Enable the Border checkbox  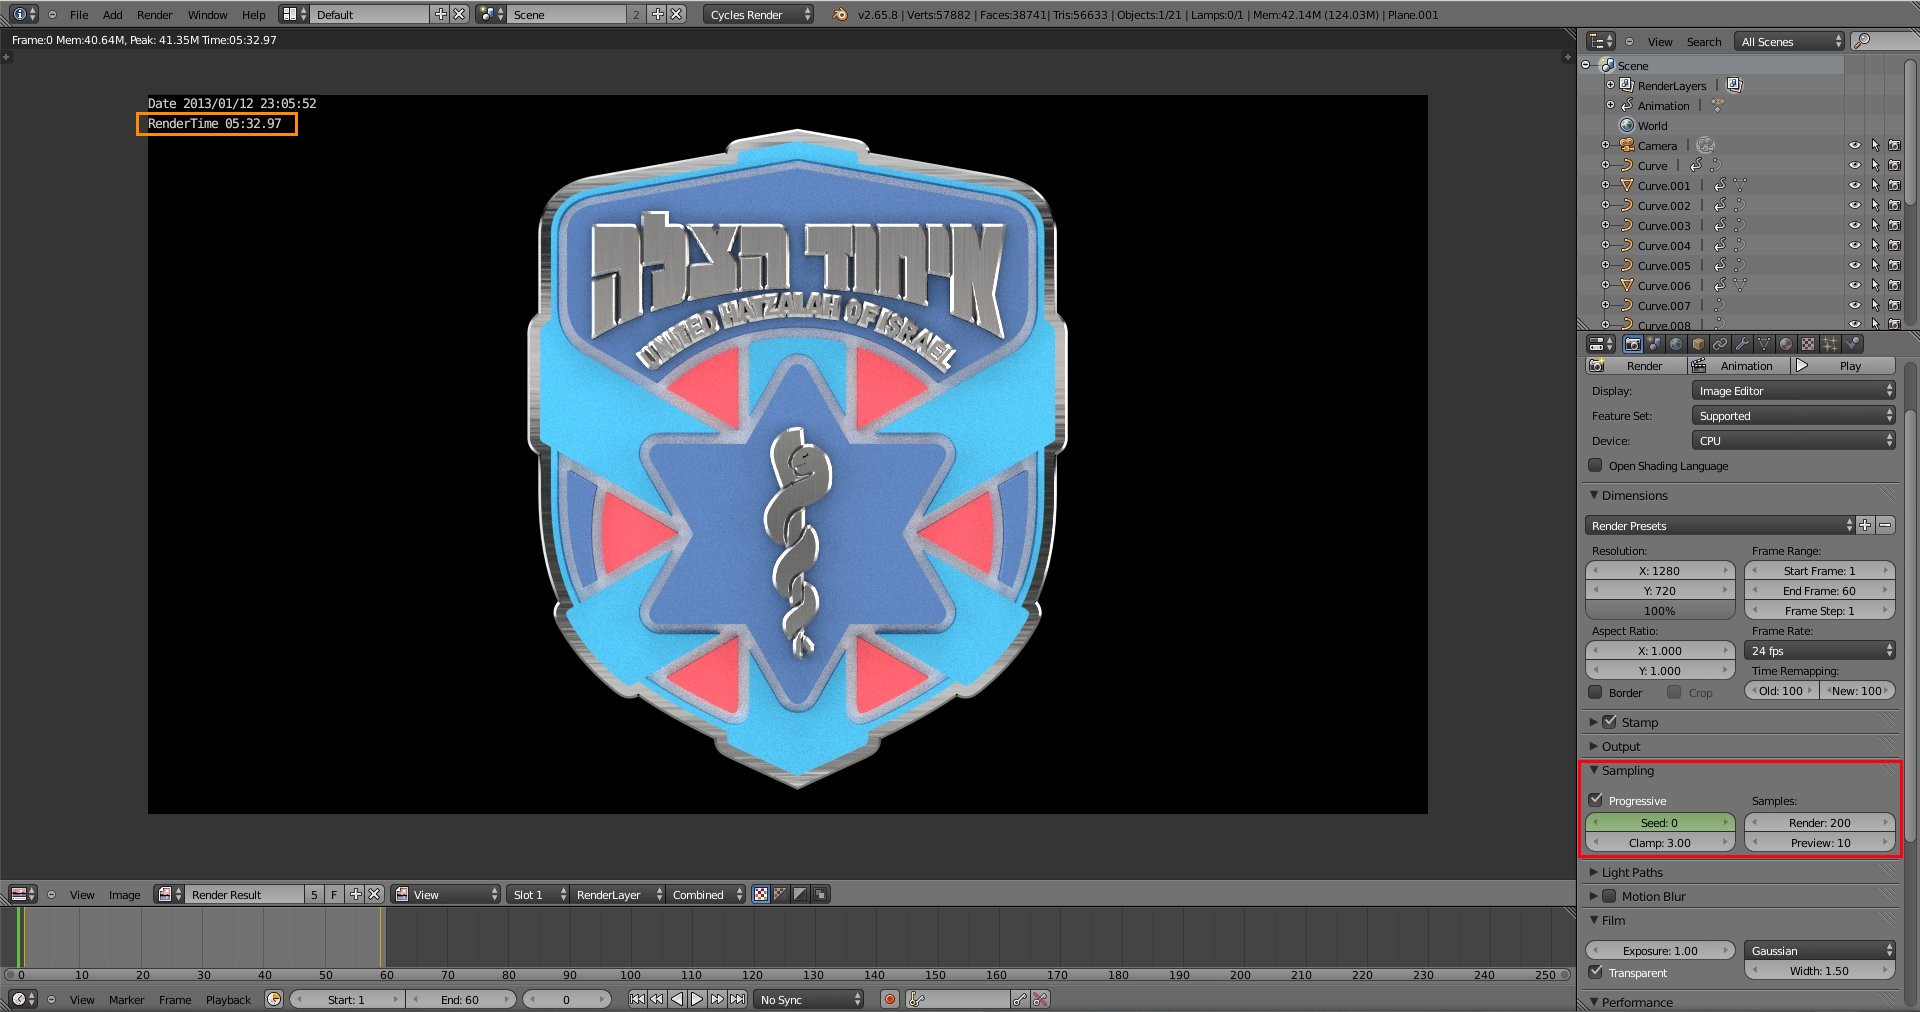coord(1596,692)
